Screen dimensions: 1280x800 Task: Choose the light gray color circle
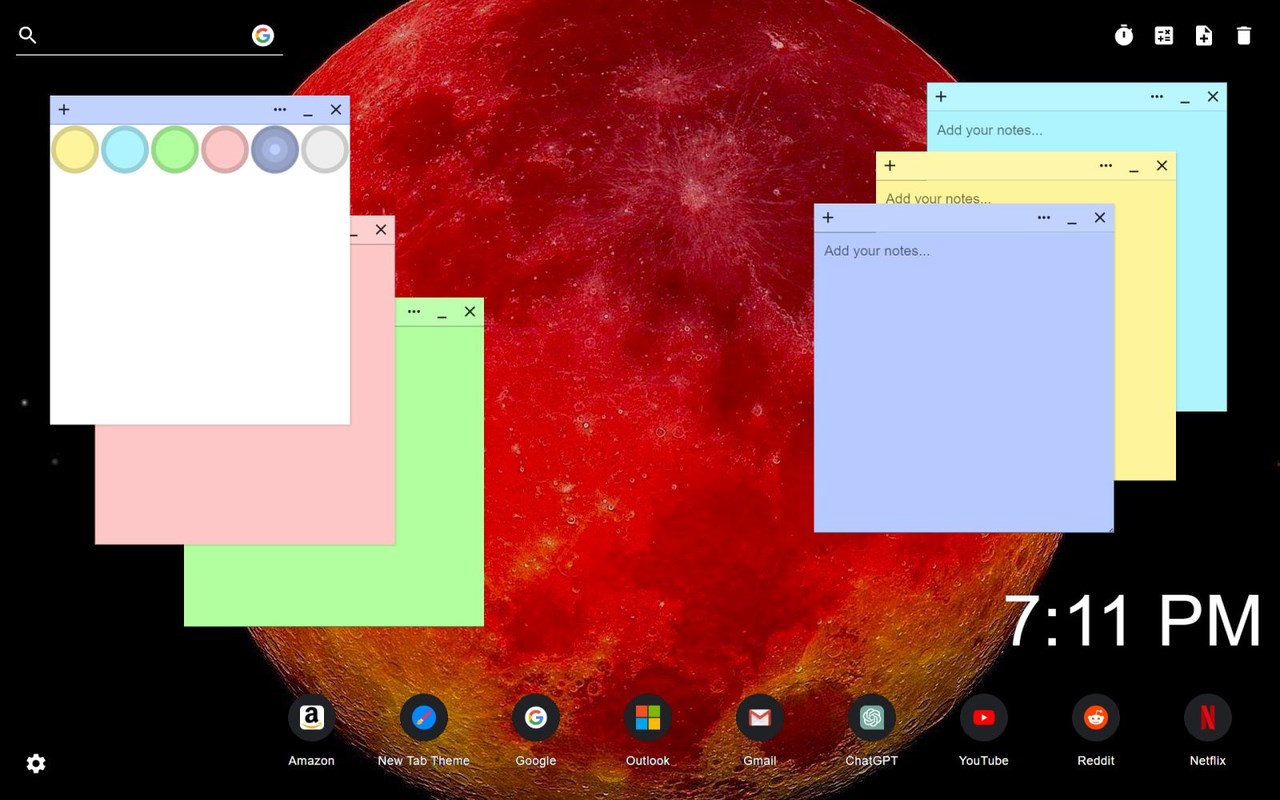[325, 150]
